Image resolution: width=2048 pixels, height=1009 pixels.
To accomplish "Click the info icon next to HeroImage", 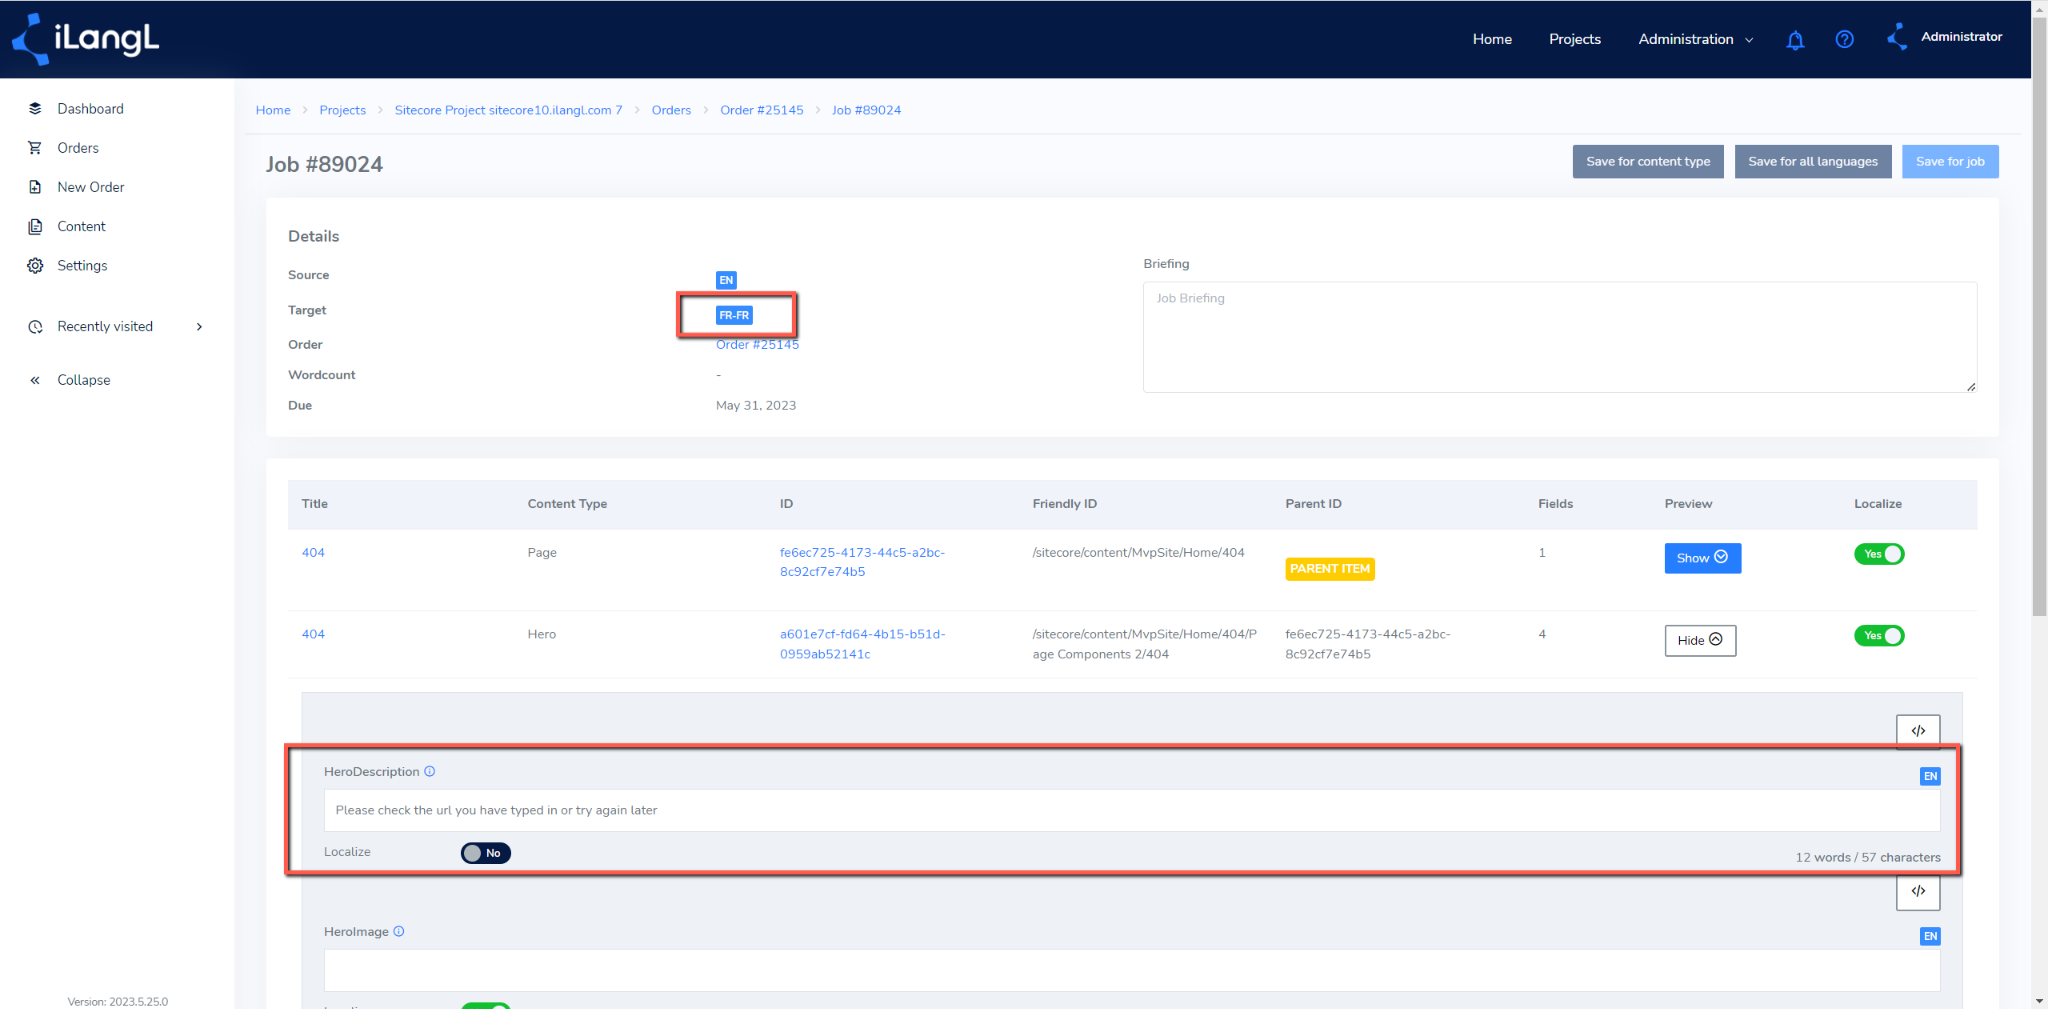I will 399,932.
